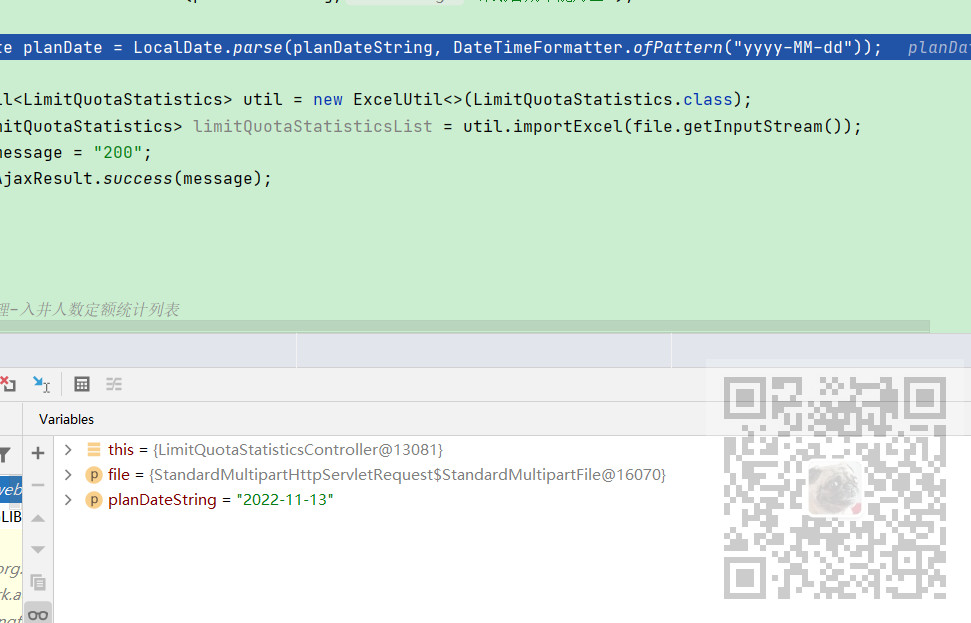Click the move-down arrow icon in the Variables sidebar
Image resolution: width=971 pixels, height=623 pixels.
pyautogui.click(x=37, y=549)
